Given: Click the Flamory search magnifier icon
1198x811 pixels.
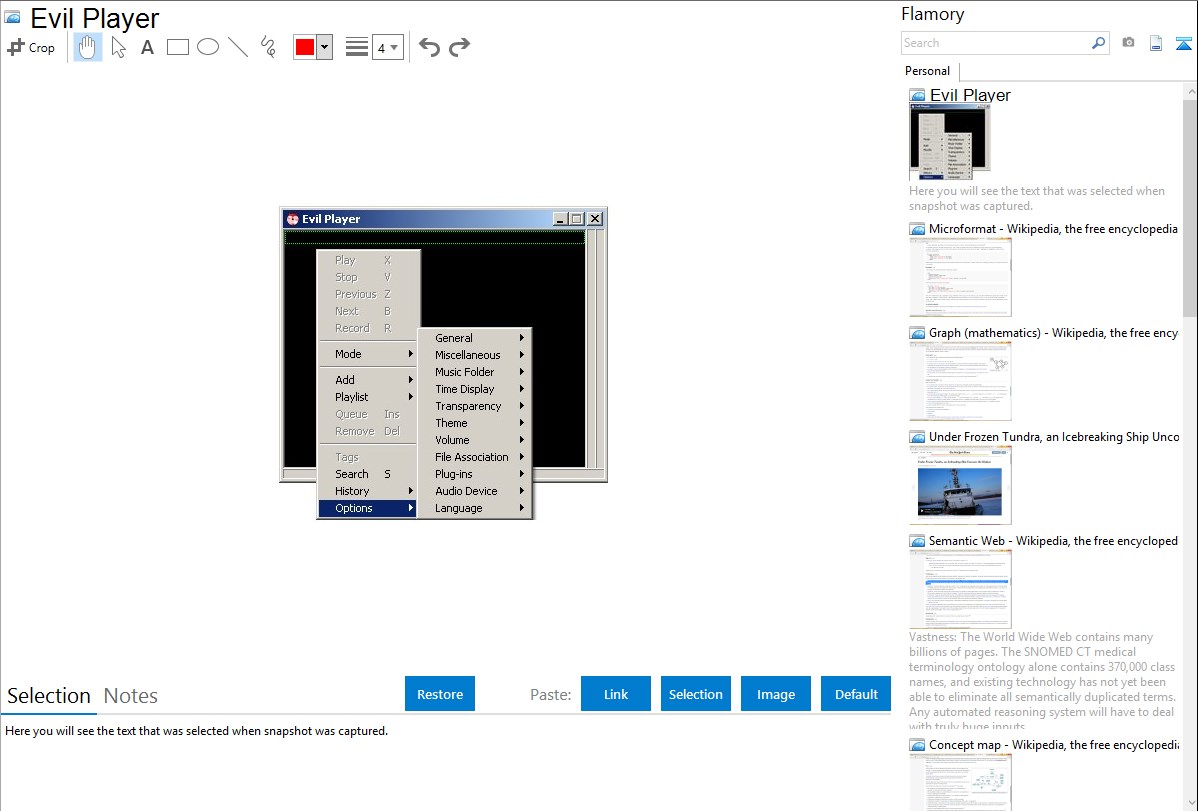Looking at the screenshot, I should click(x=1098, y=43).
